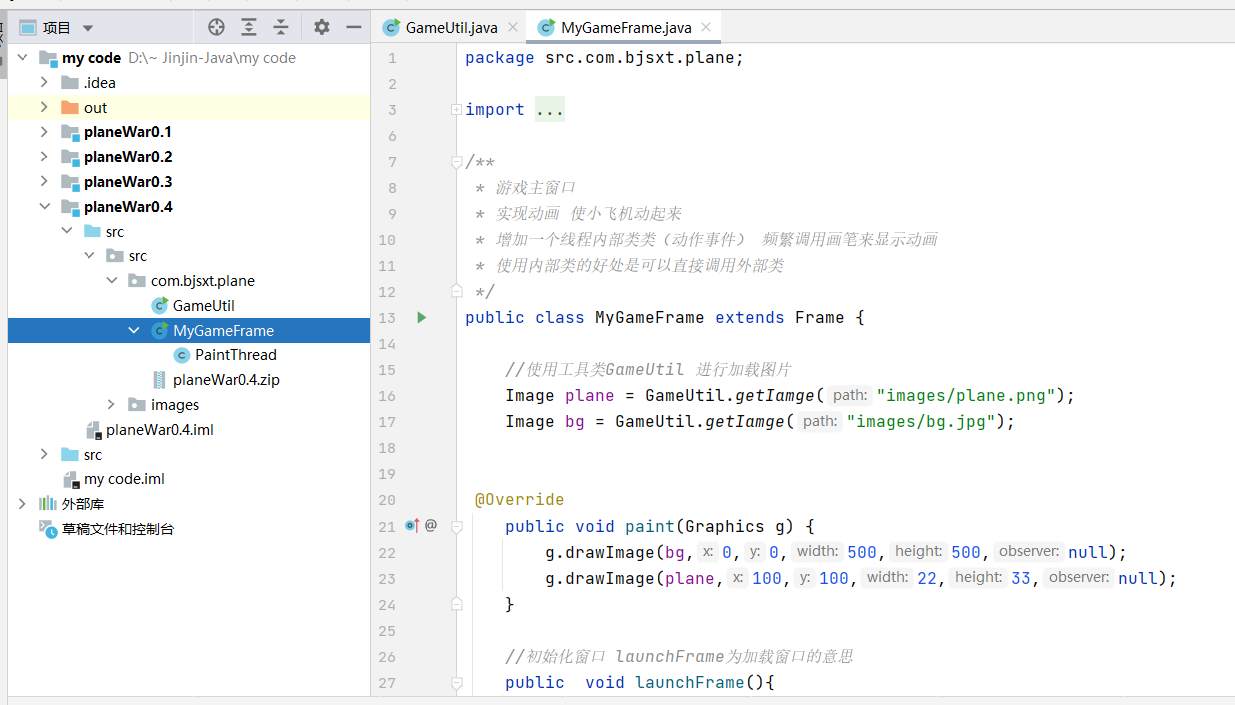Close the MyGameFrame.java tab
Screen dimensions: 1235x705
[x=705, y=27]
